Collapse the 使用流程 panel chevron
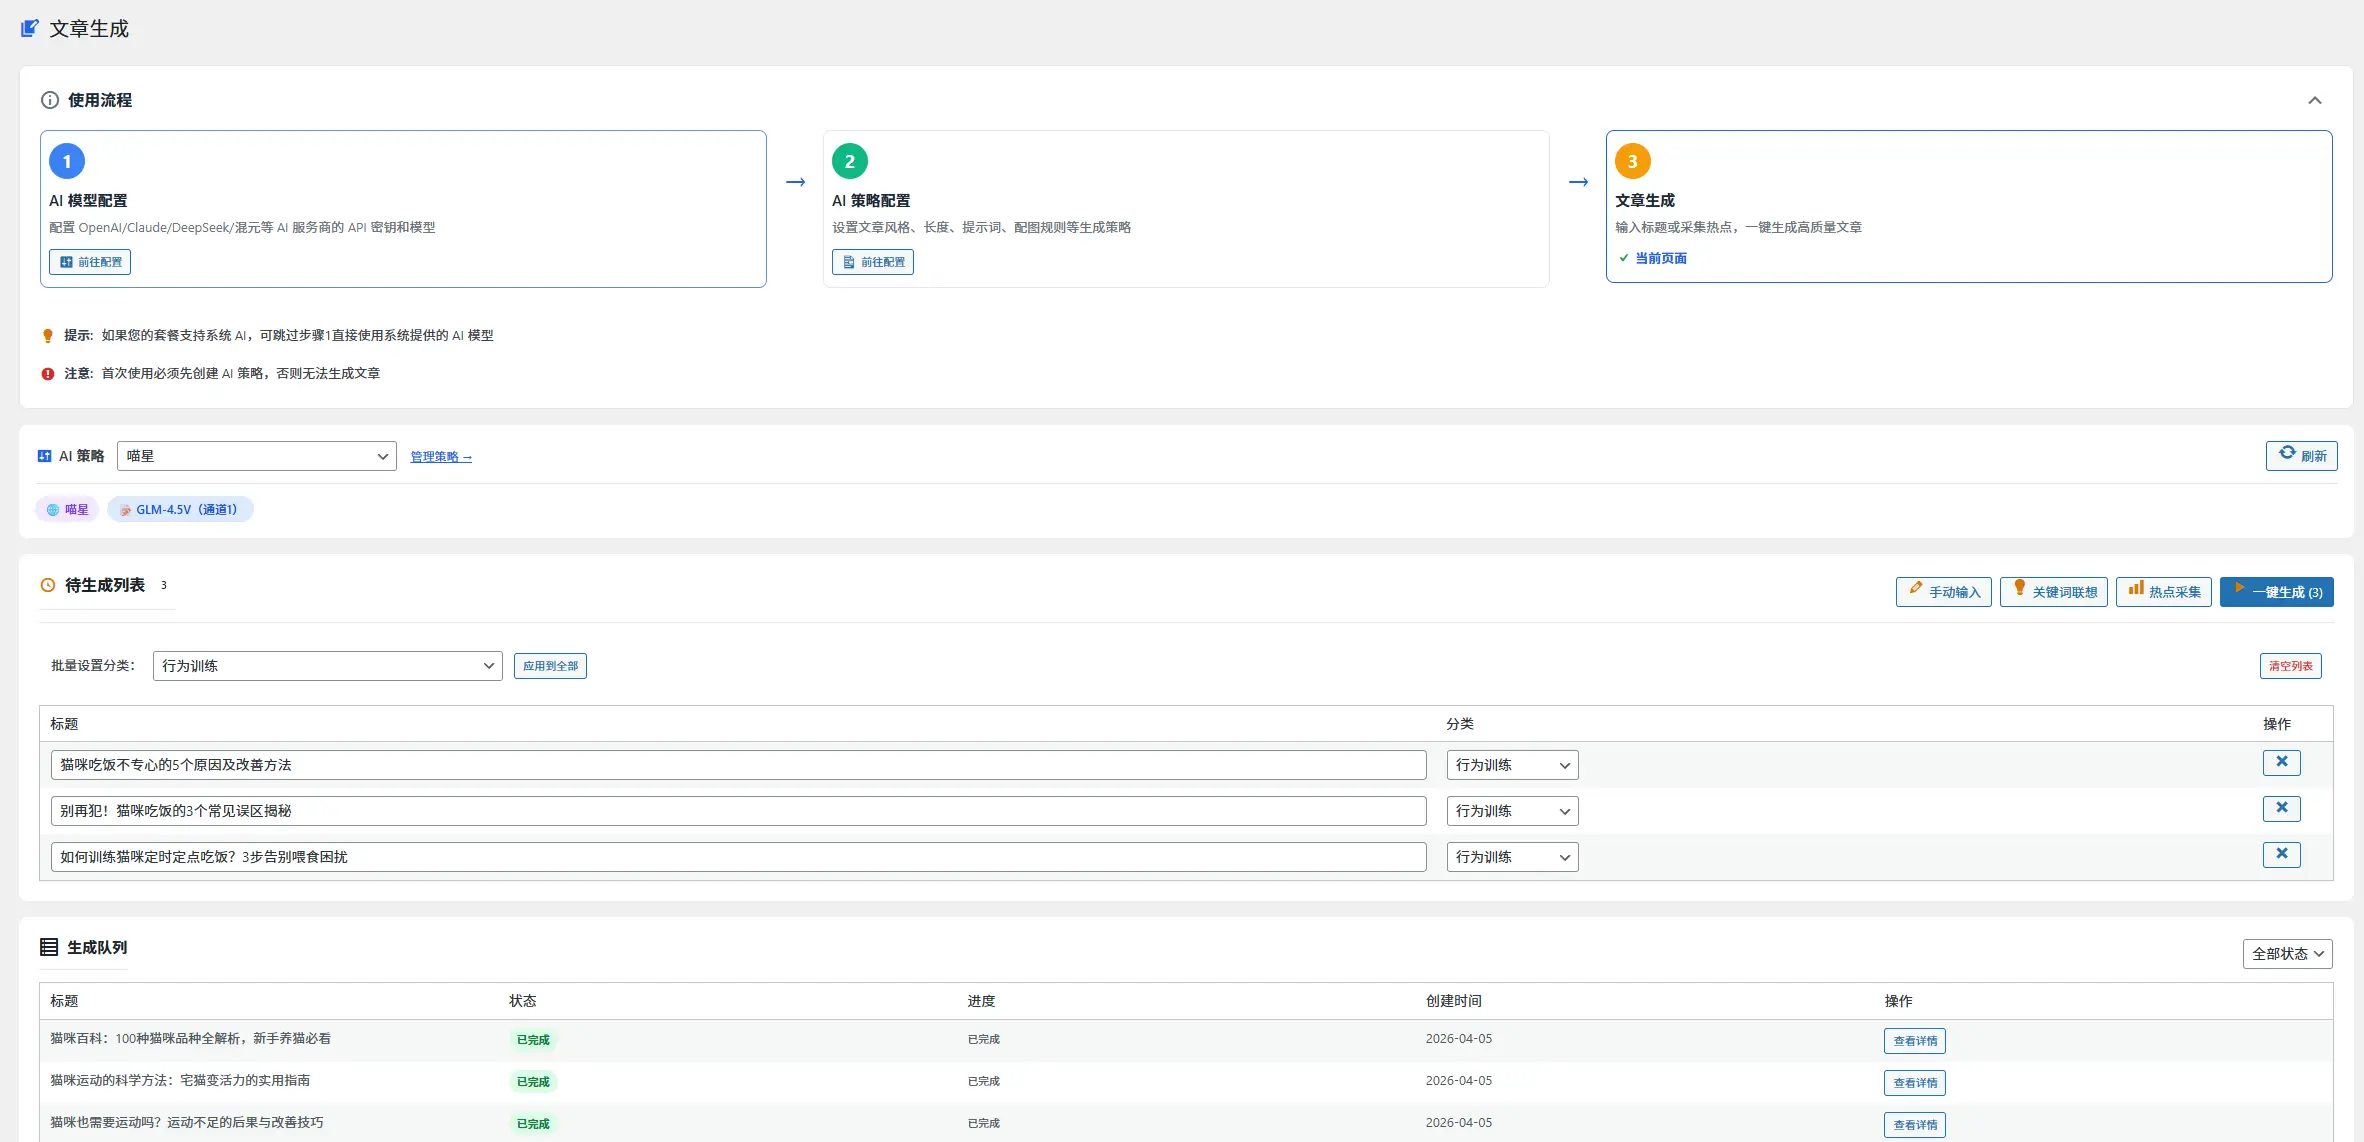This screenshot has height=1142, width=2364. (2314, 100)
